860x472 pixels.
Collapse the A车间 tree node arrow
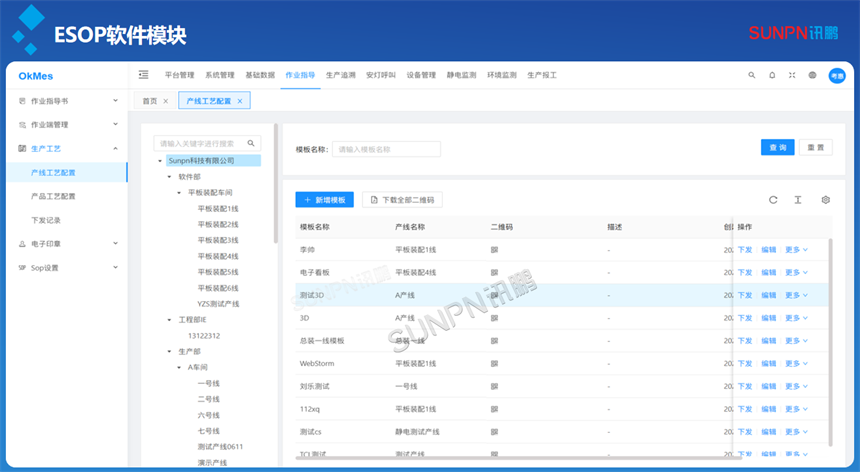point(179,367)
